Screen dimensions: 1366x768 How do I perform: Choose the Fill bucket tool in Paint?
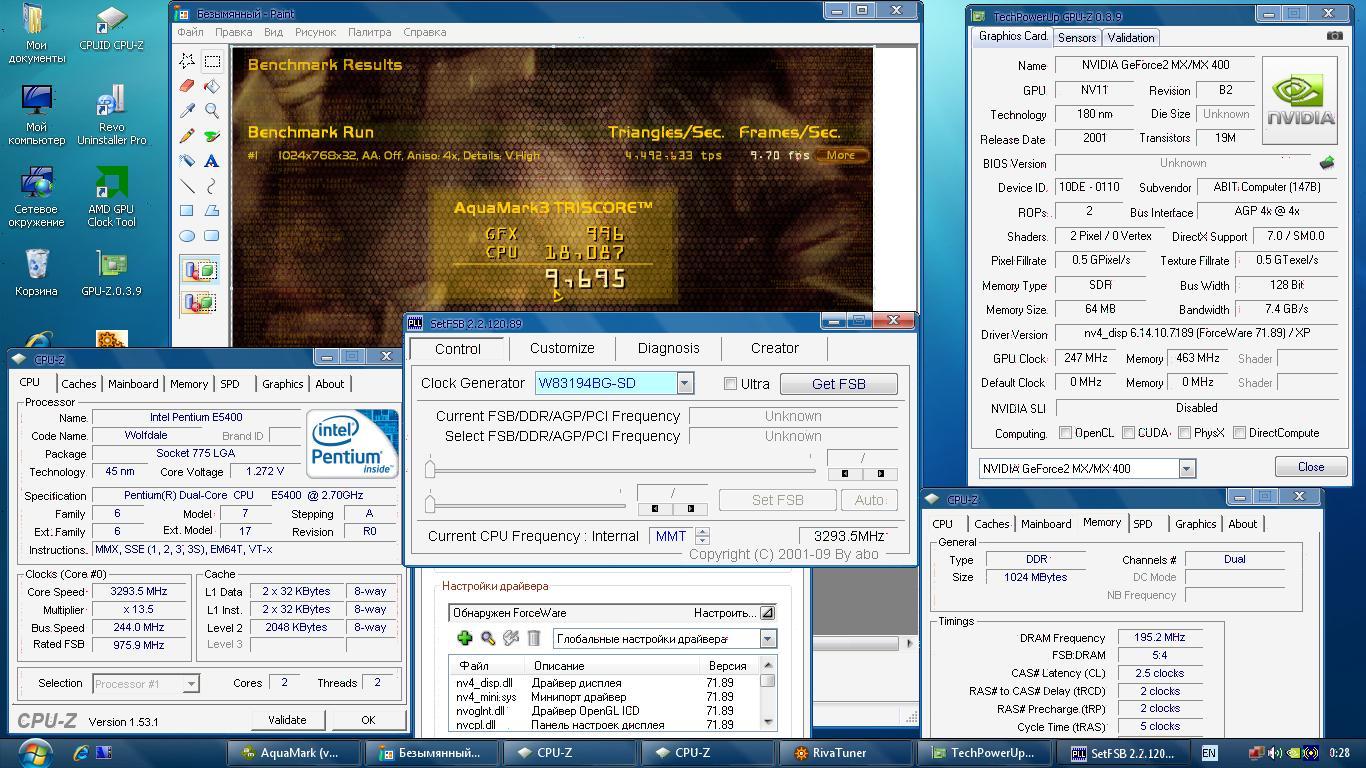pos(212,86)
